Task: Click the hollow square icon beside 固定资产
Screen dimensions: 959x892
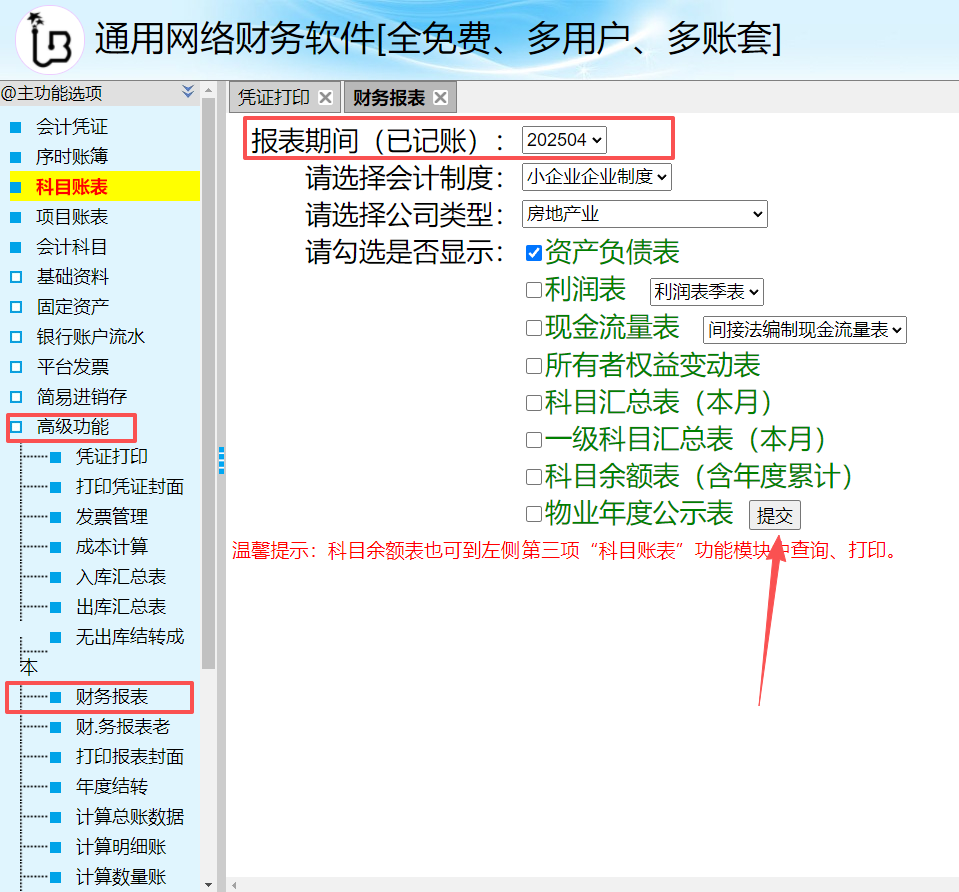Action: tap(15, 307)
